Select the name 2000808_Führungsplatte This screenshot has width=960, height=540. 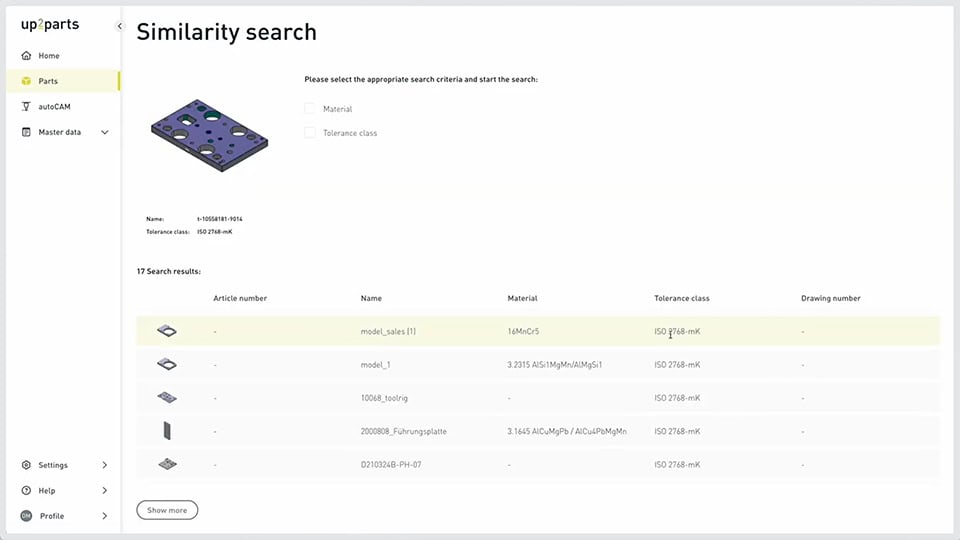tap(403, 431)
